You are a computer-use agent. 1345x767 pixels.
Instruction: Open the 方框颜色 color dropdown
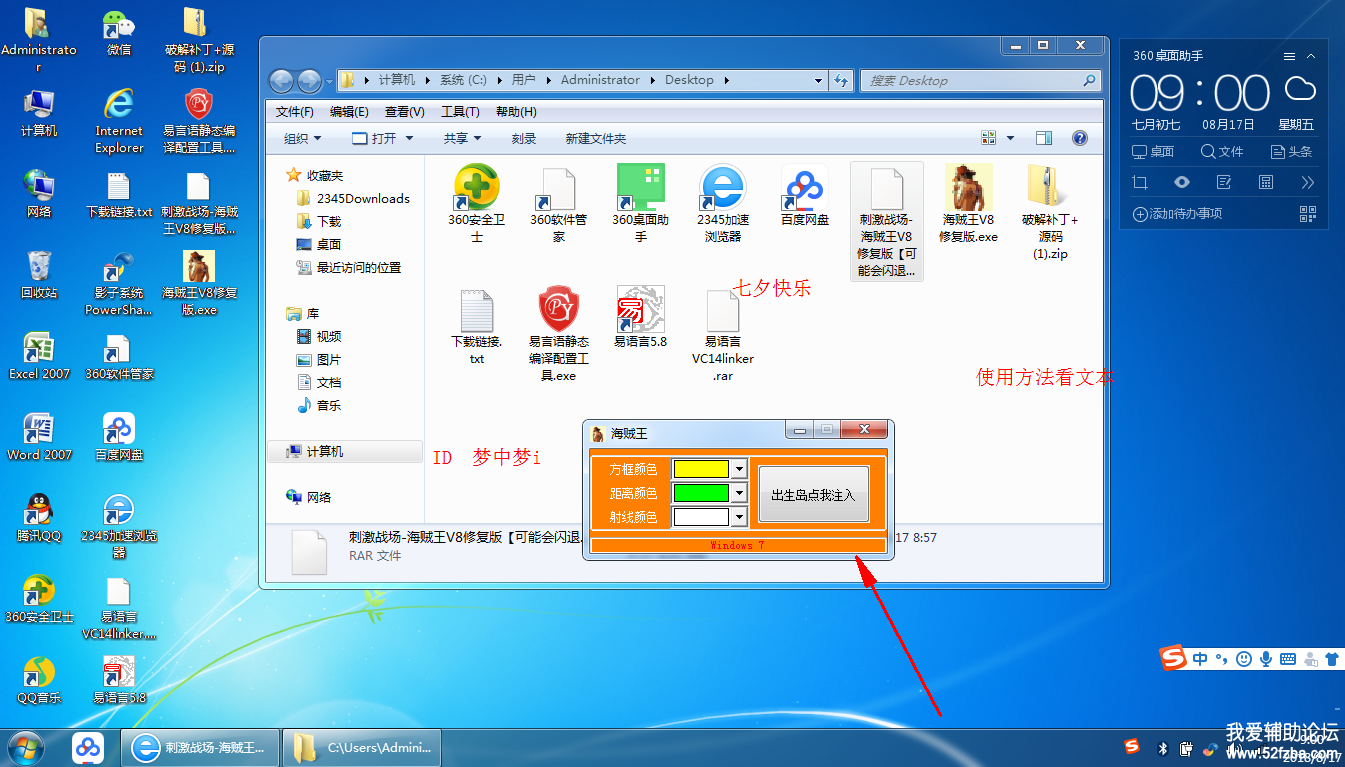(739, 468)
